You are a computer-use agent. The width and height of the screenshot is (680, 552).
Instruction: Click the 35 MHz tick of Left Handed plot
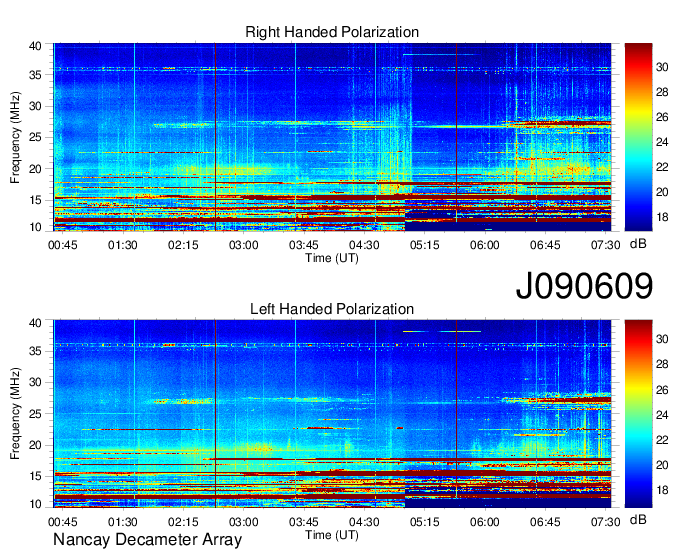click(x=35, y=351)
